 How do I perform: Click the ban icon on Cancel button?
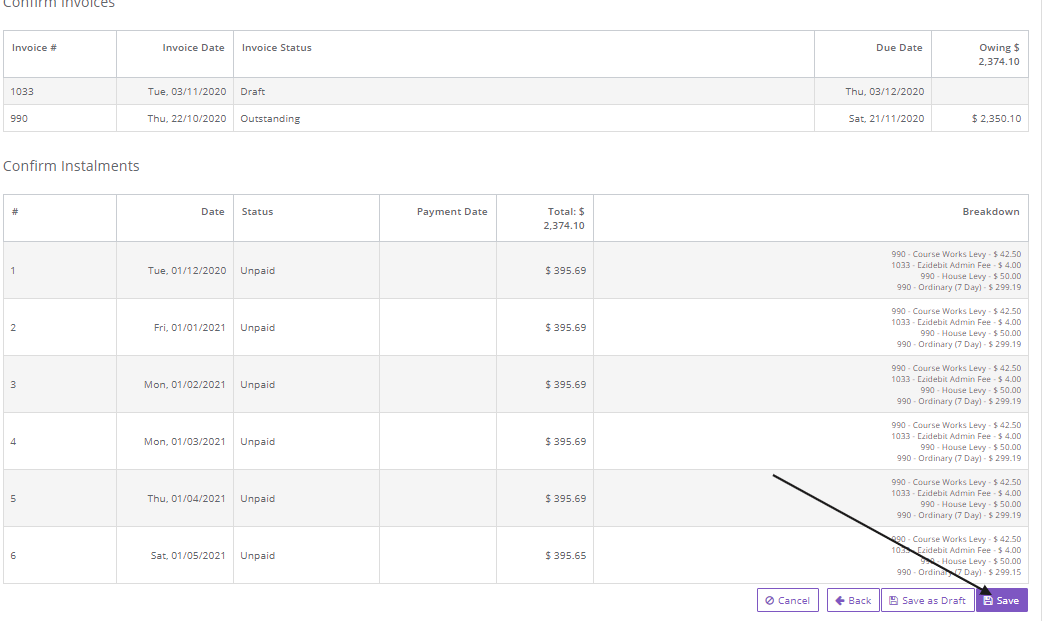770,600
